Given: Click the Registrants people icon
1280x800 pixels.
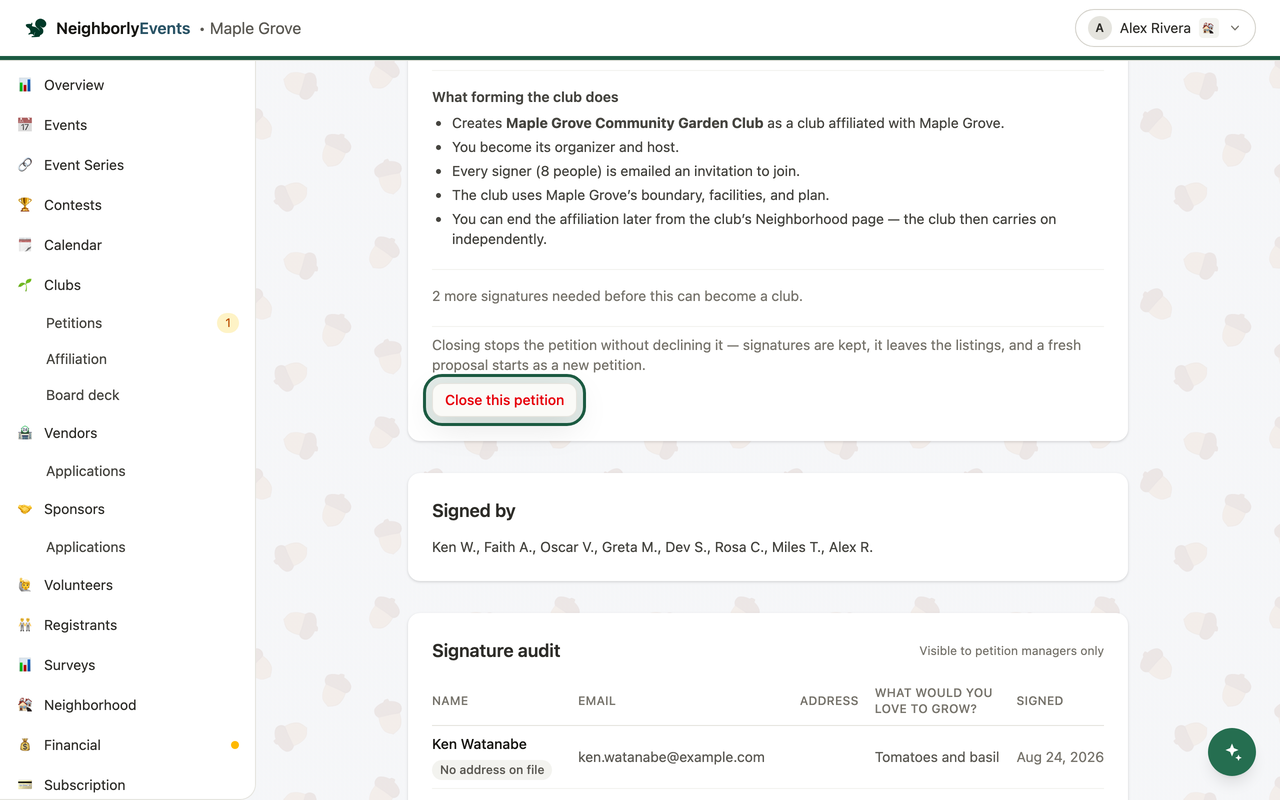Looking at the screenshot, I should tap(25, 625).
